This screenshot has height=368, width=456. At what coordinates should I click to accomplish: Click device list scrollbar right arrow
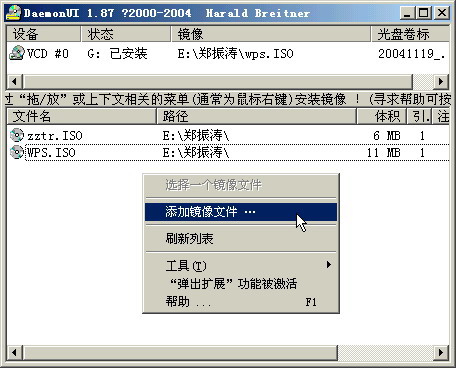(x=441, y=81)
